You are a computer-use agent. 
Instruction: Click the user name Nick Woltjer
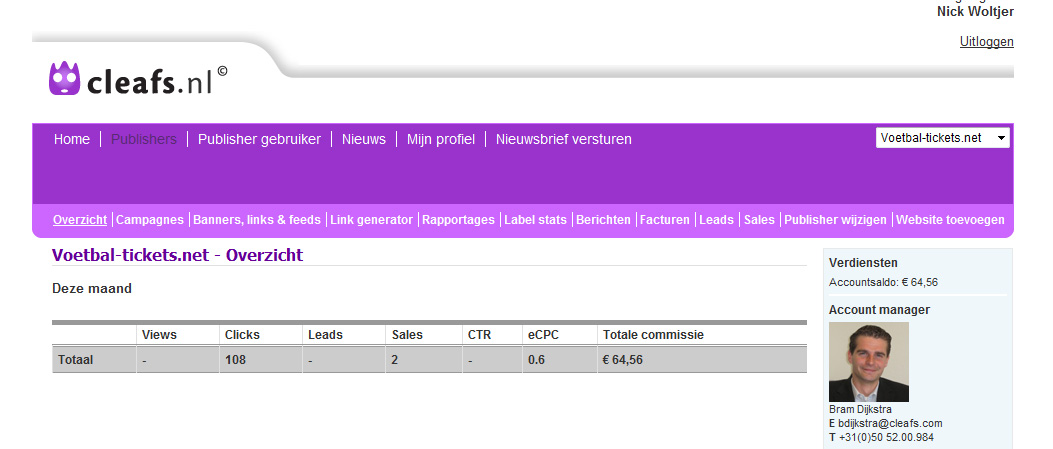tap(975, 11)
